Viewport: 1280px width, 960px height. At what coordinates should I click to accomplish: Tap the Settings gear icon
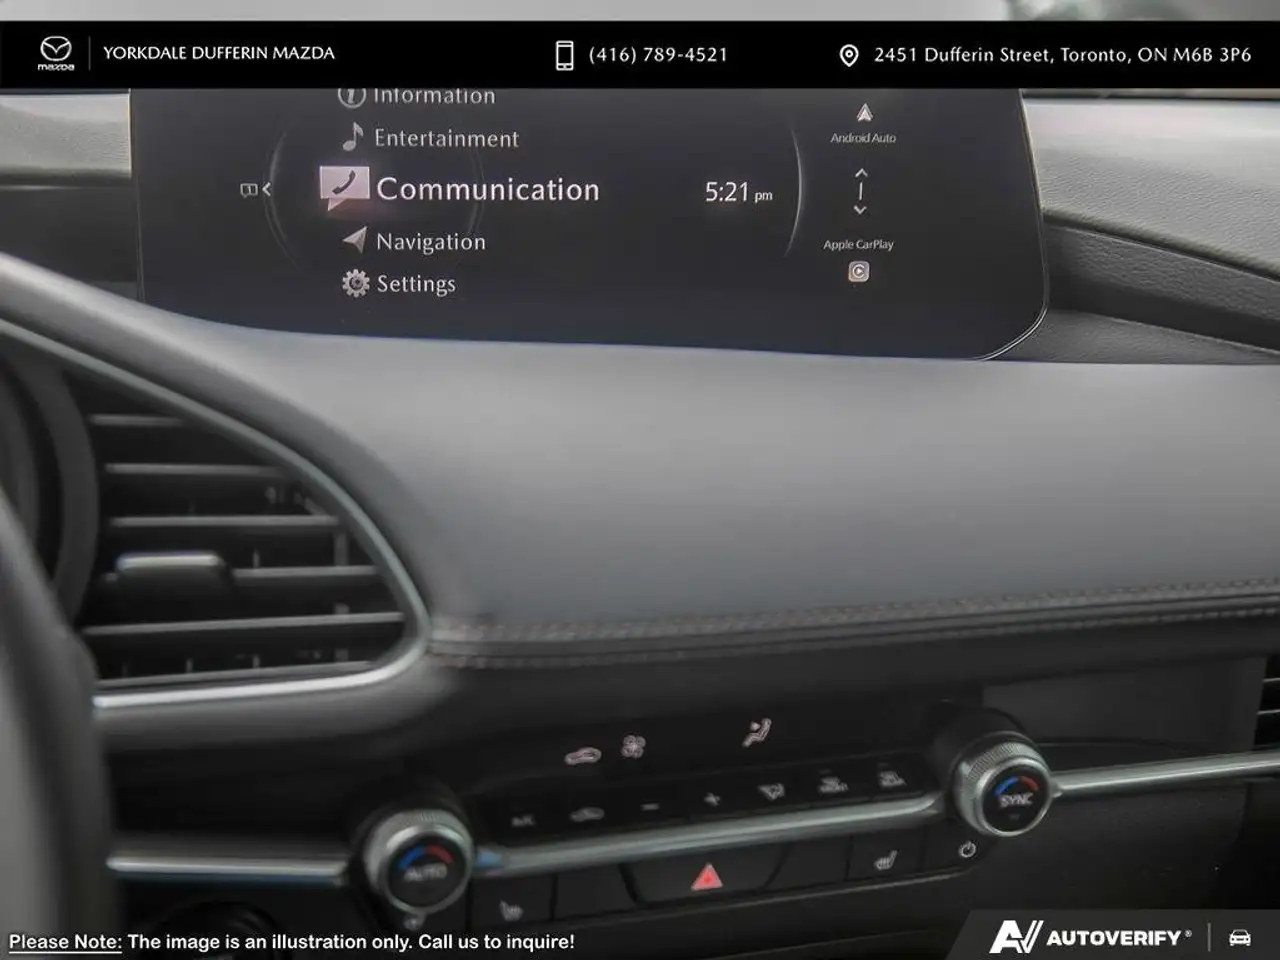coord(355,284)
